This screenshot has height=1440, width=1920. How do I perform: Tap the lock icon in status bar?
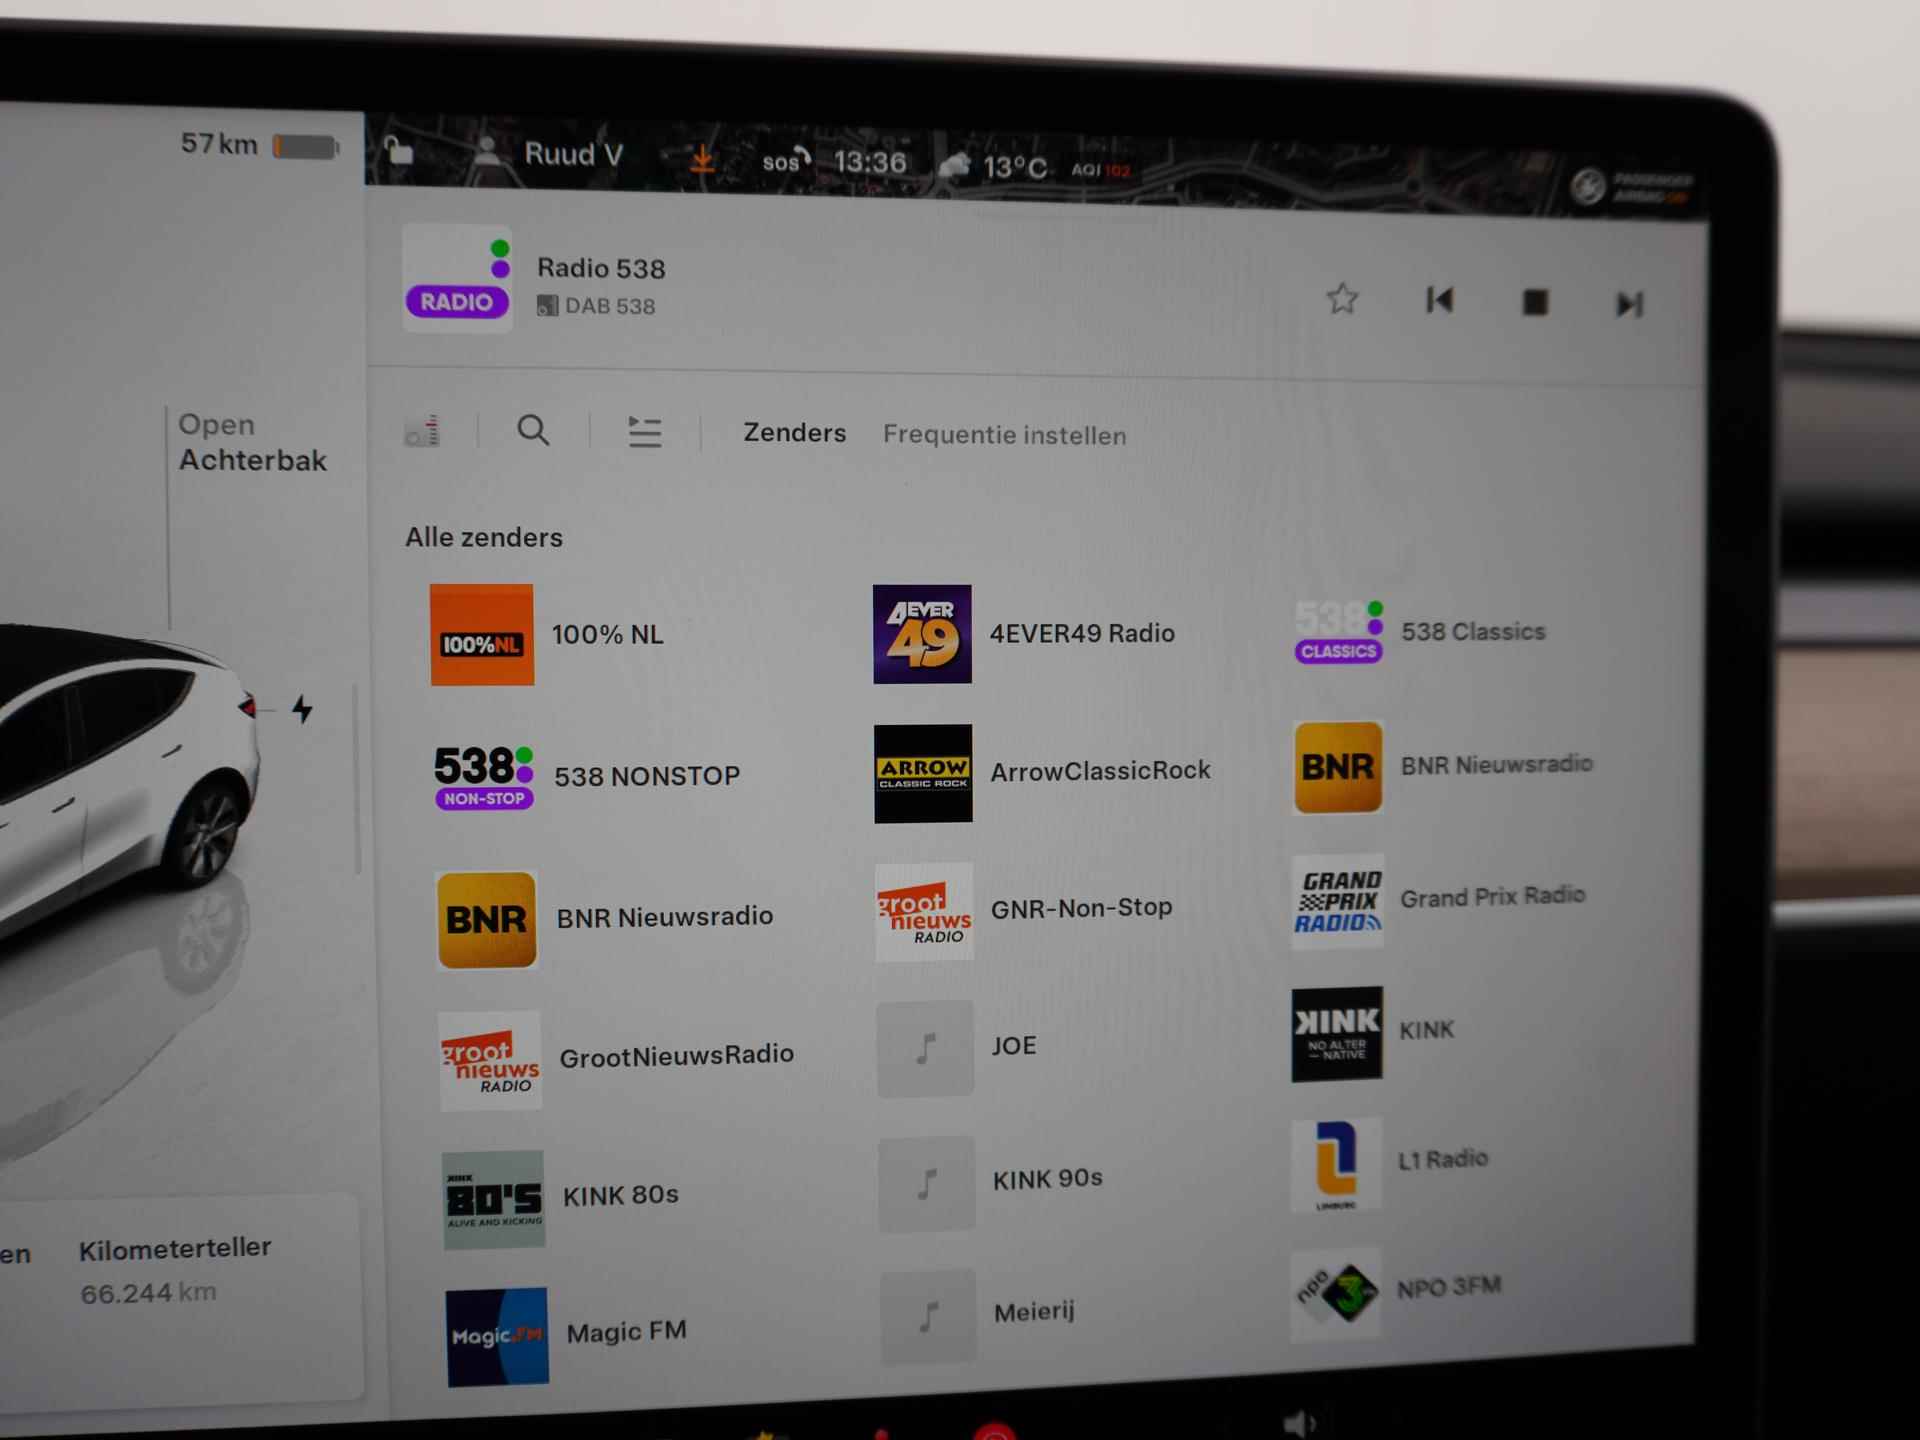[x=399, y=150]
